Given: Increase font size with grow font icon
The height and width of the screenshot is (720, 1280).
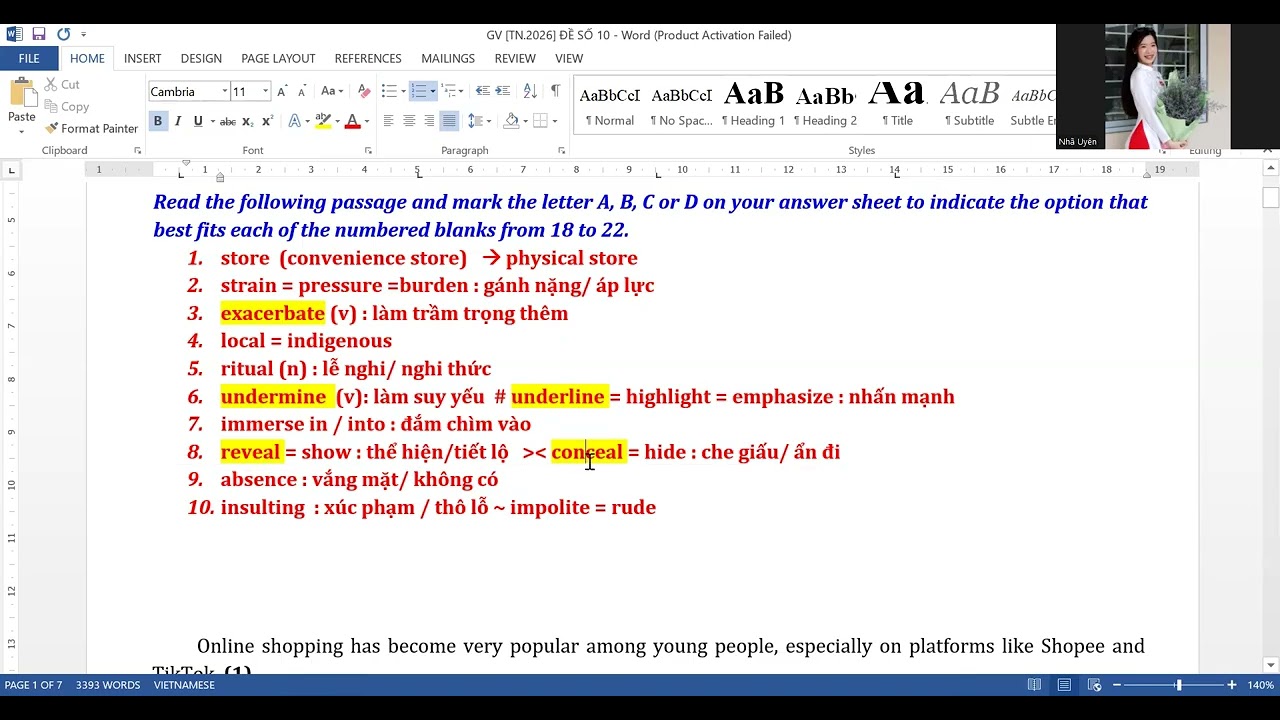Looking at the screenshot, I should click(282, 92).
